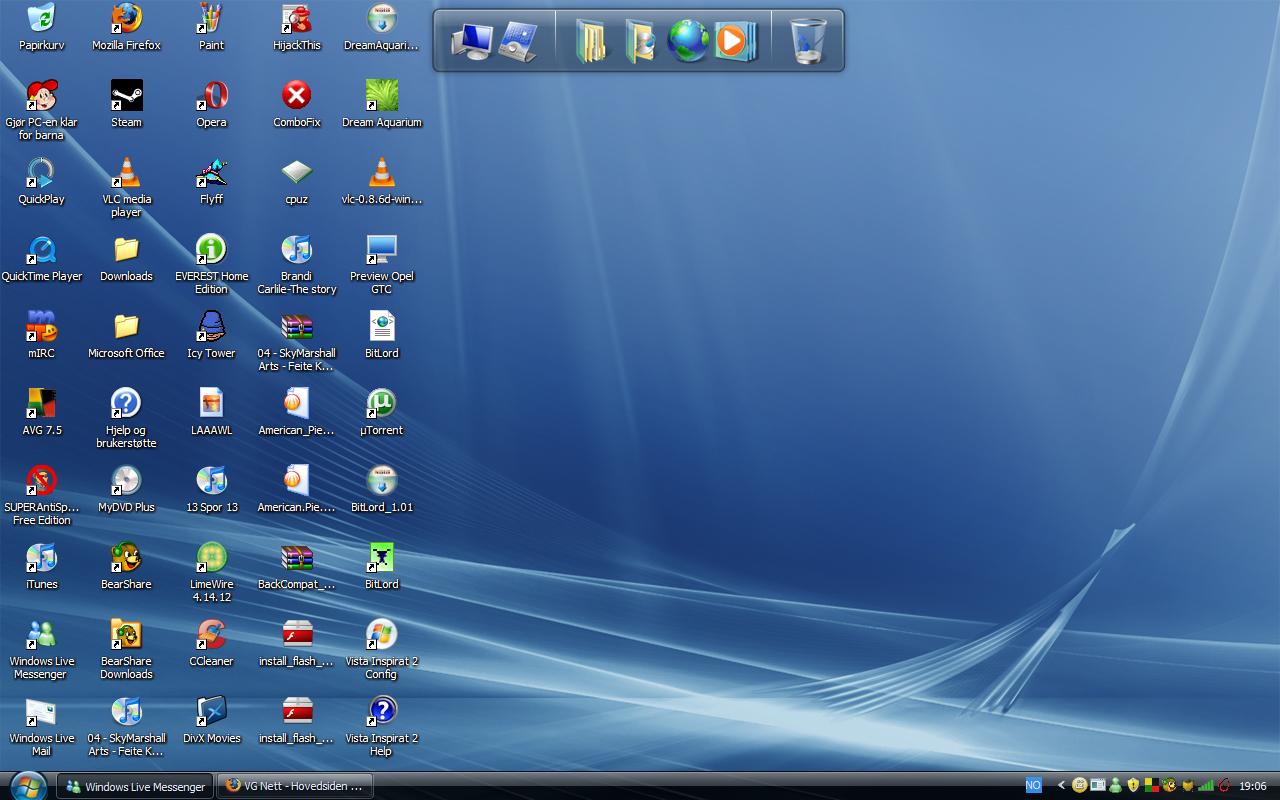Image resolution: width=1280 pixels, height=800 pixels.
Task: Open the HijackThis desktop icon
Action: tap(296, 20)
